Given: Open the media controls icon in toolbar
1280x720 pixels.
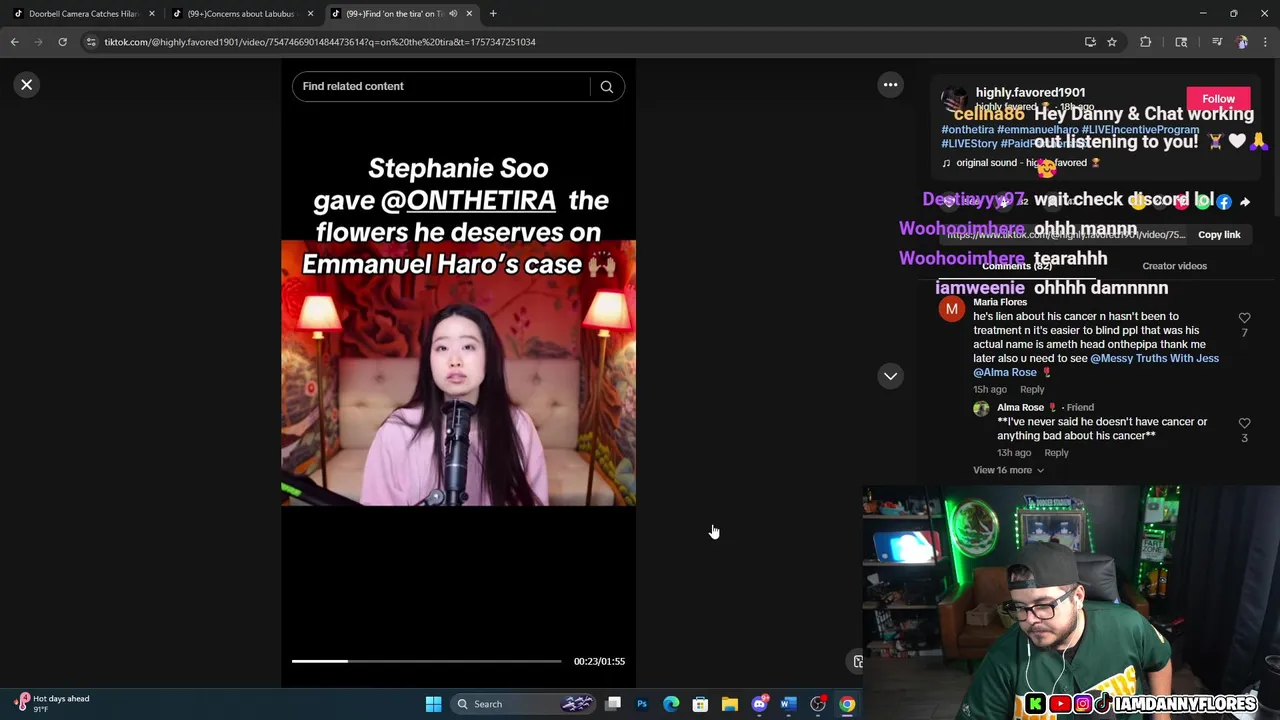Looking at the screenshot, I should click(1216, 42).
